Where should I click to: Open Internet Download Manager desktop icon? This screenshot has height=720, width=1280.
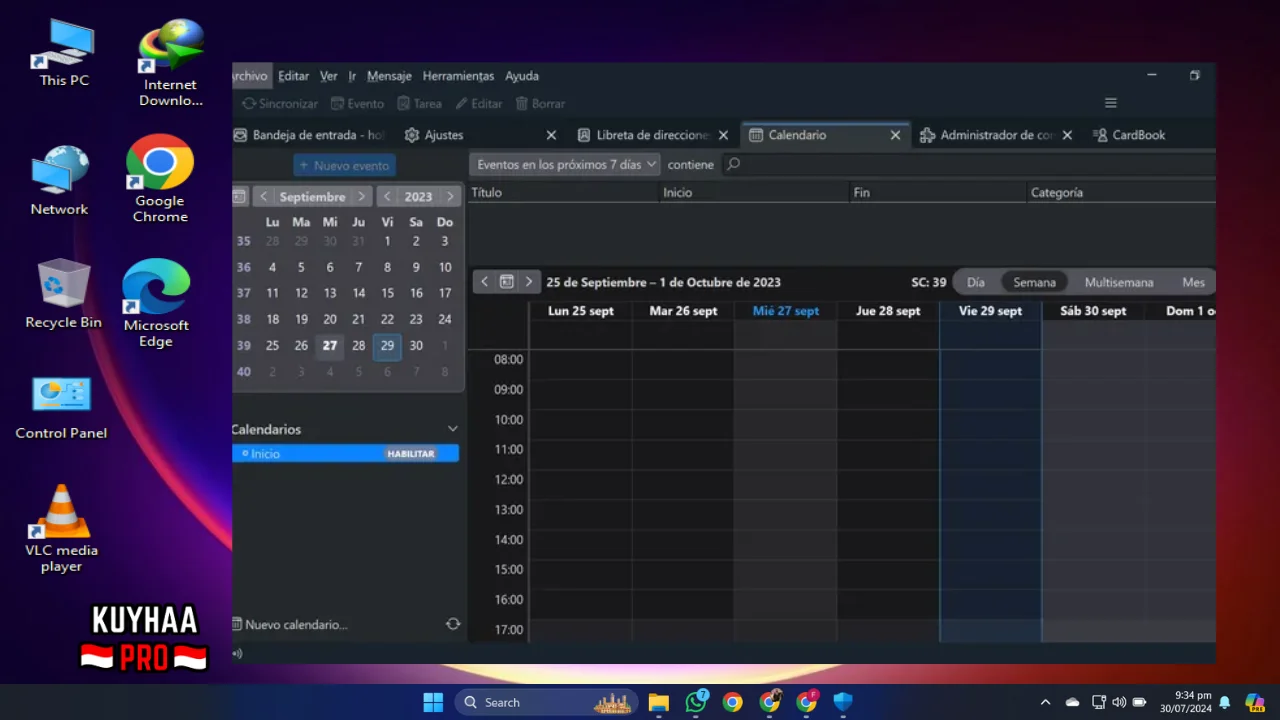pyautogui.click(x=171, y=62)
